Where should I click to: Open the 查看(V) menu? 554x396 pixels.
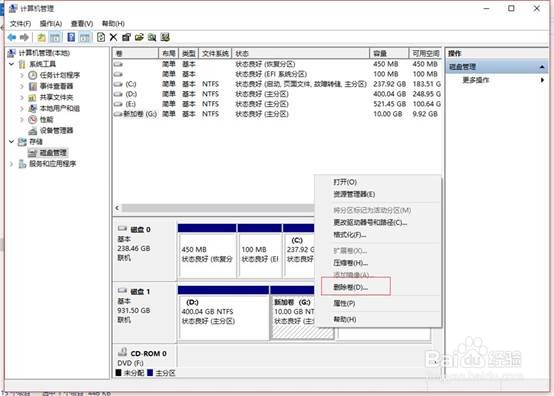82,24
